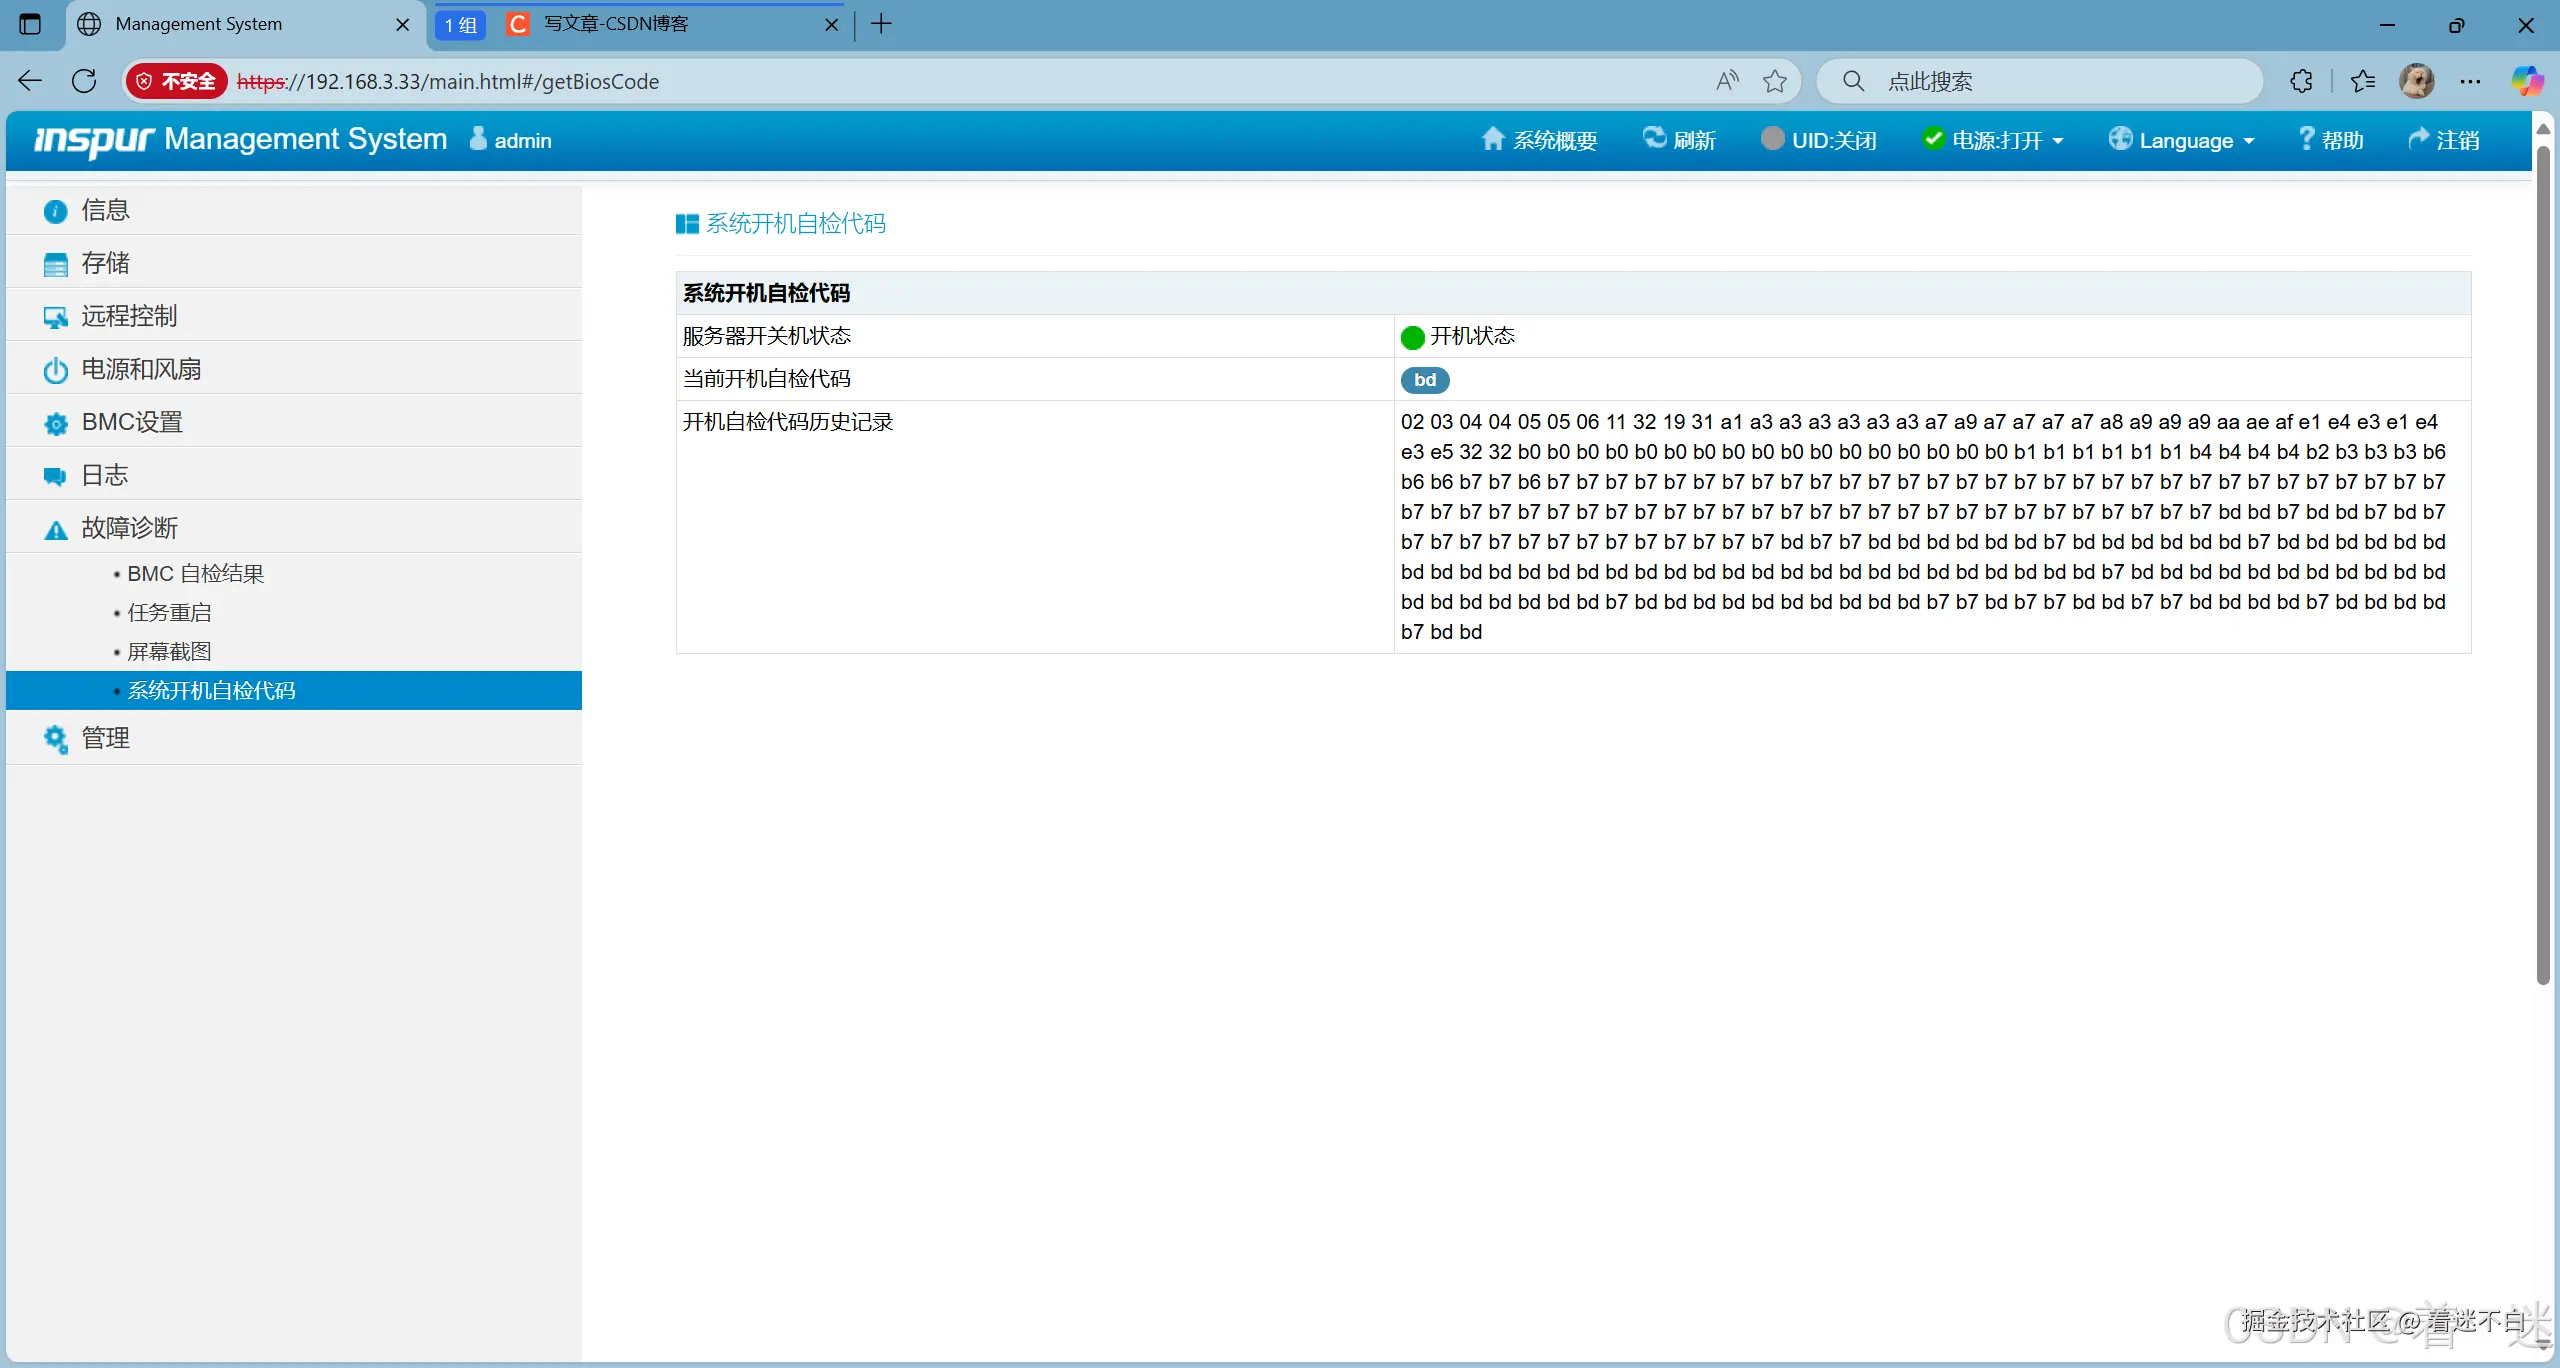This screenshot has height=1368, width=2560.
Task: Click the 电源和风扇 power icon
Action: click(x=55, y=370)
